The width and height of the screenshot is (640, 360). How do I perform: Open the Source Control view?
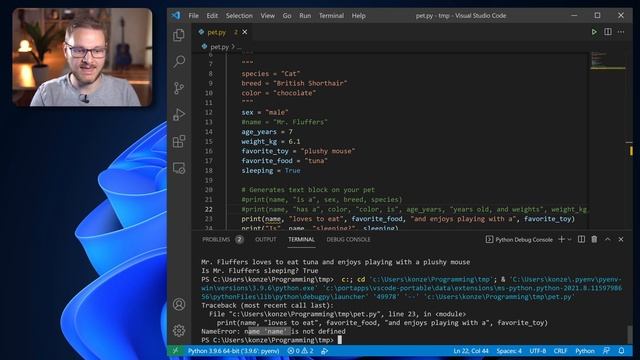pyautogui.click(x=179, y=88)
